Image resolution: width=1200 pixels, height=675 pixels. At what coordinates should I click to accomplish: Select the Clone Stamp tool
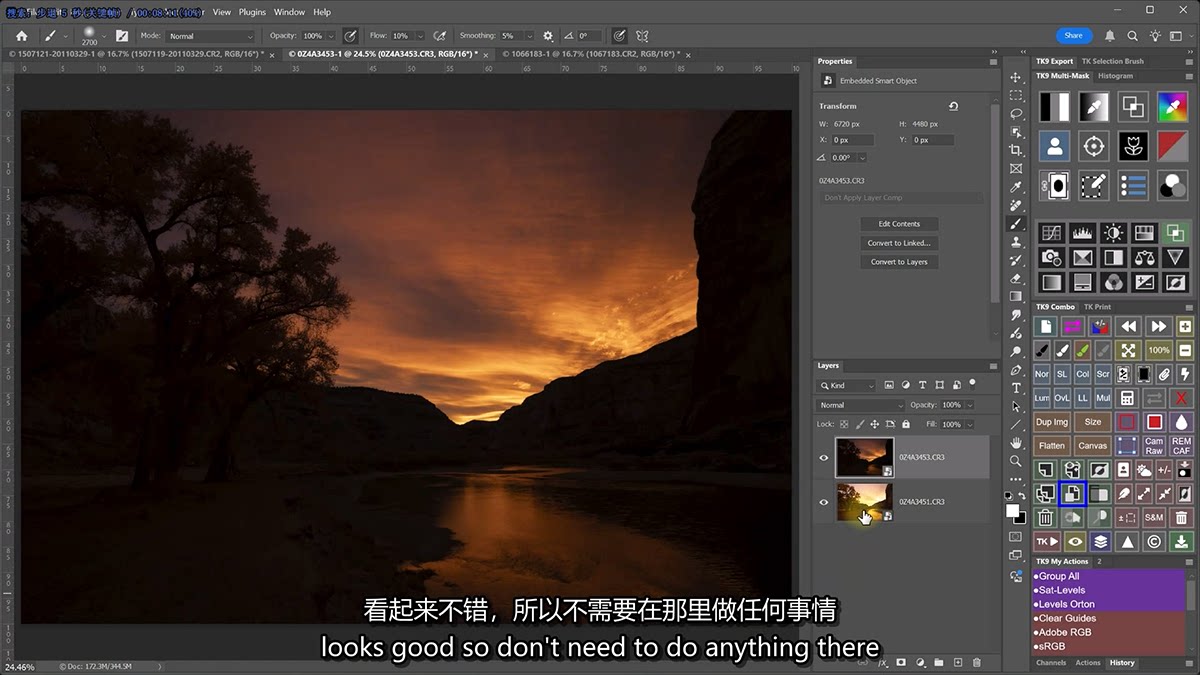point(1016,242)
